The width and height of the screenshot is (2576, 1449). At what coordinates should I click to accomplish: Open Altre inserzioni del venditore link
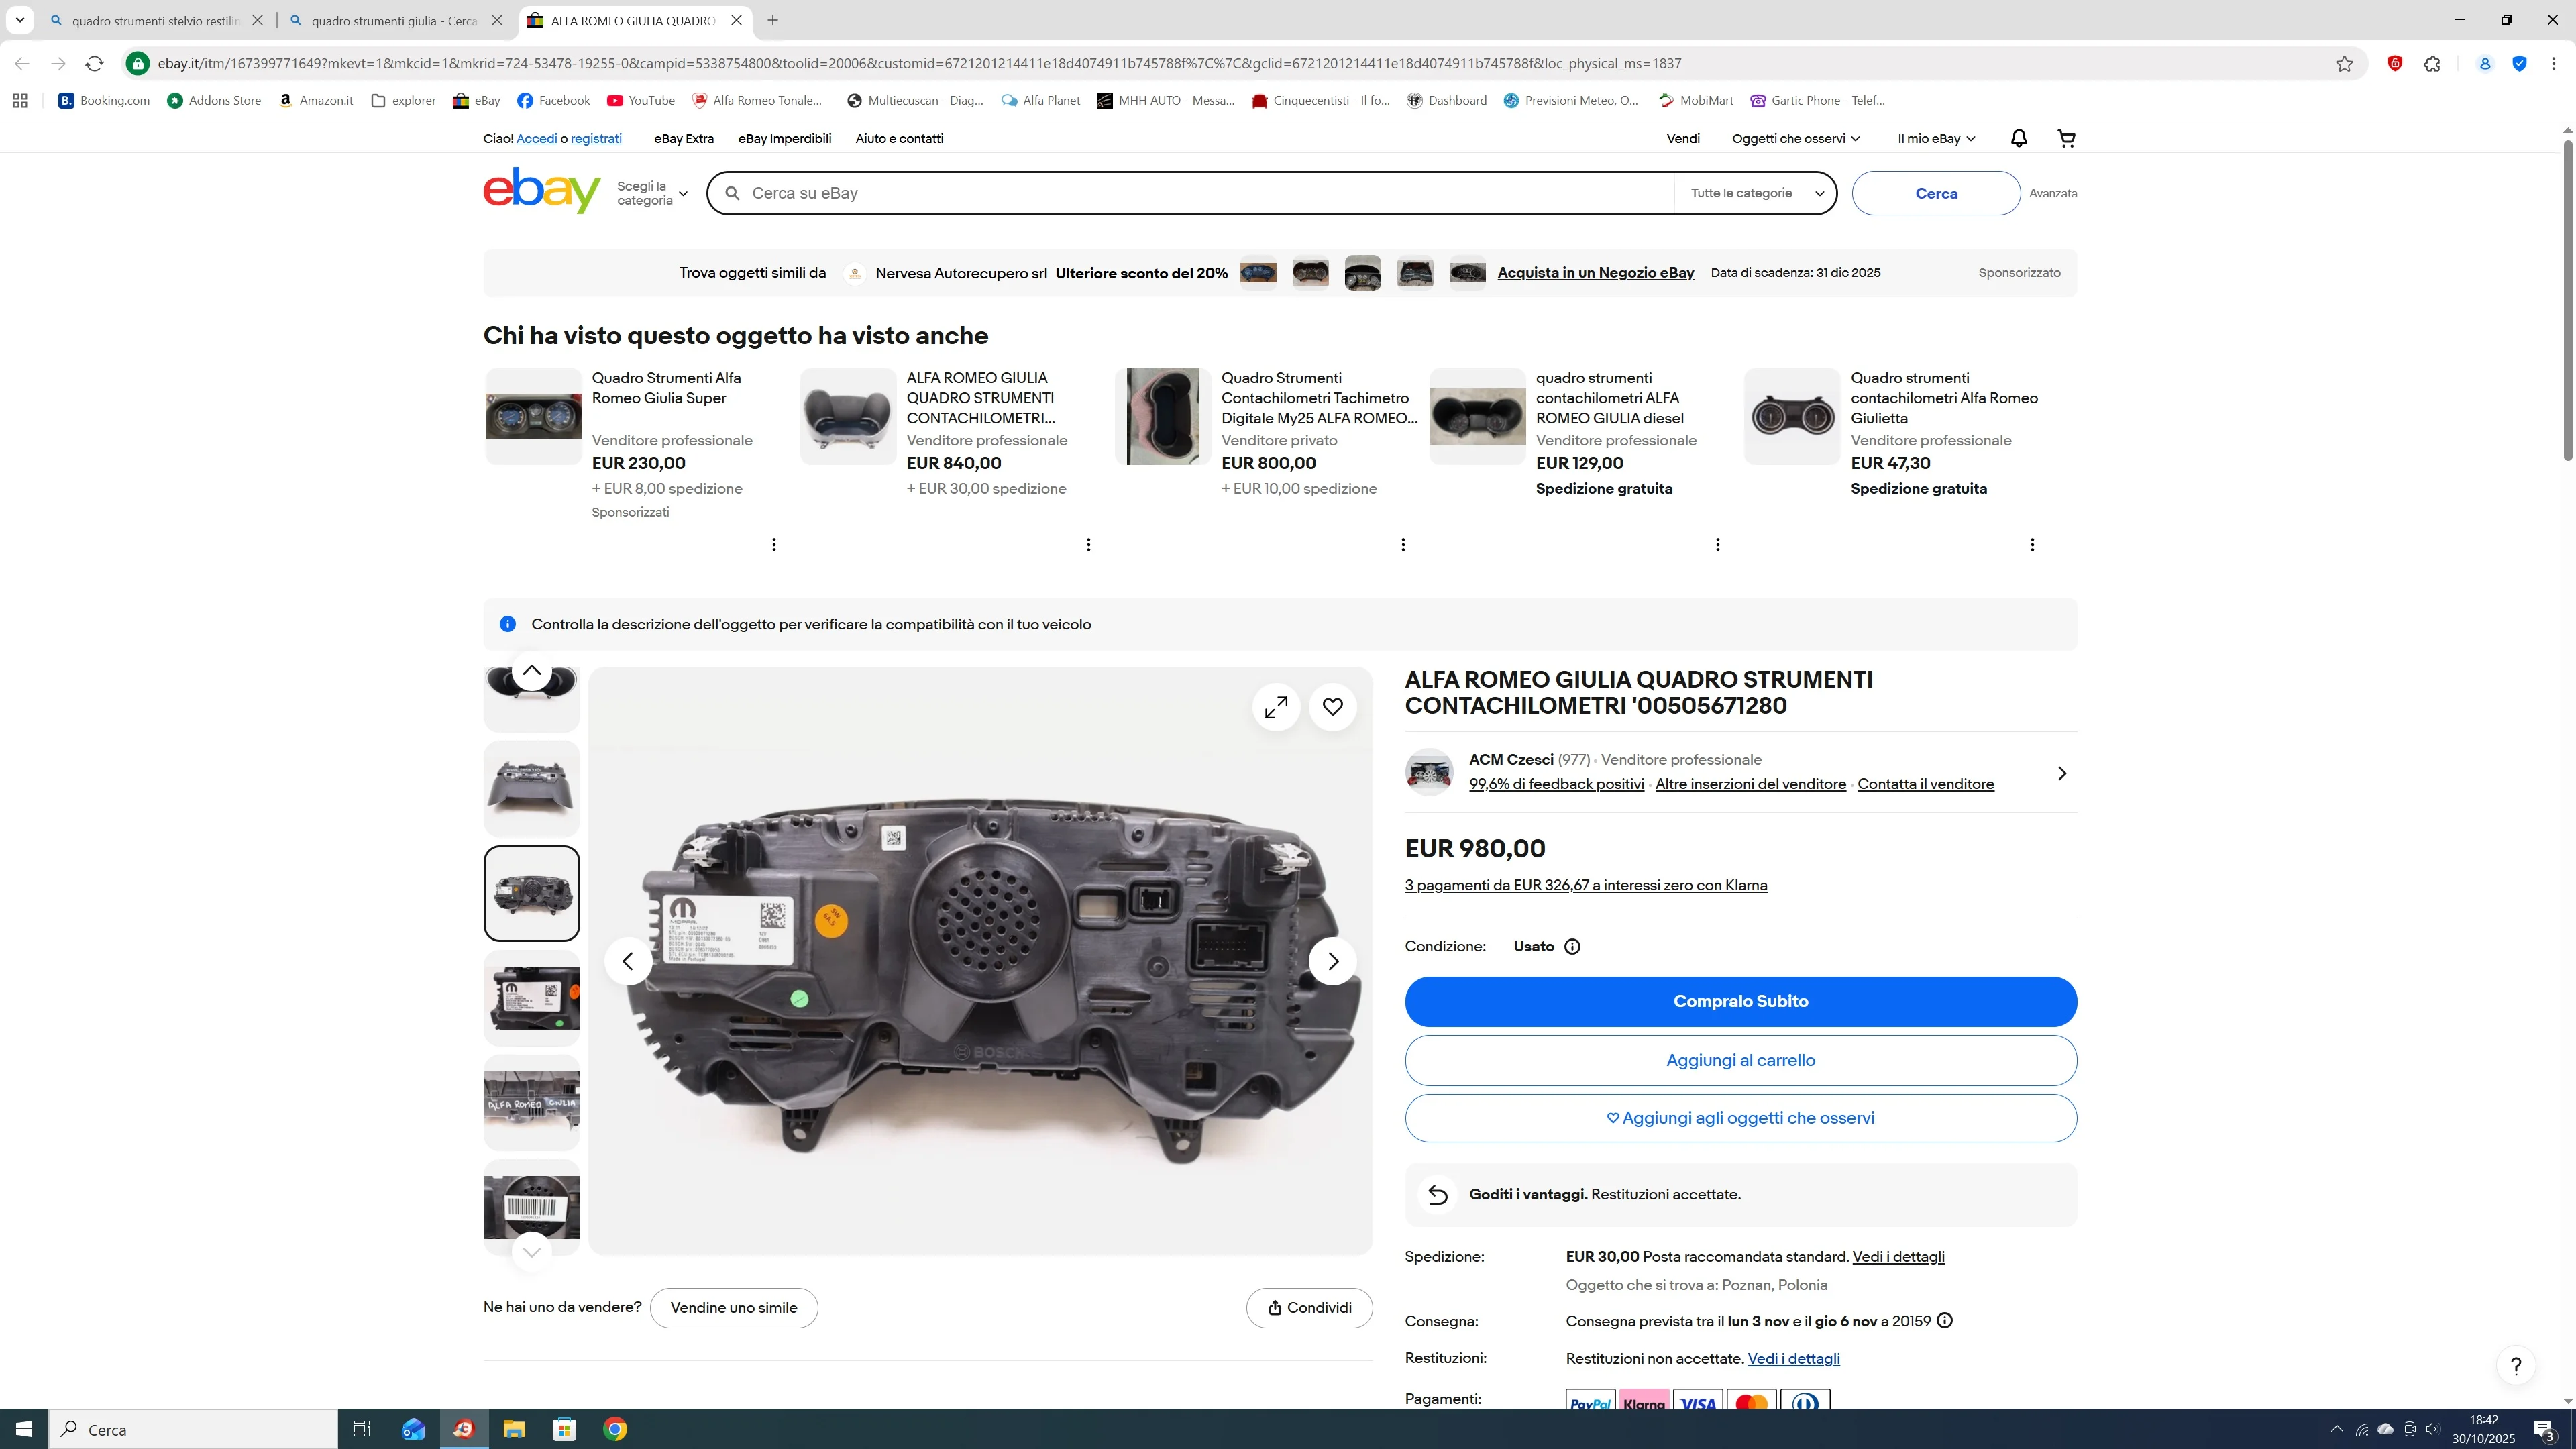(x=1750, y=784)
